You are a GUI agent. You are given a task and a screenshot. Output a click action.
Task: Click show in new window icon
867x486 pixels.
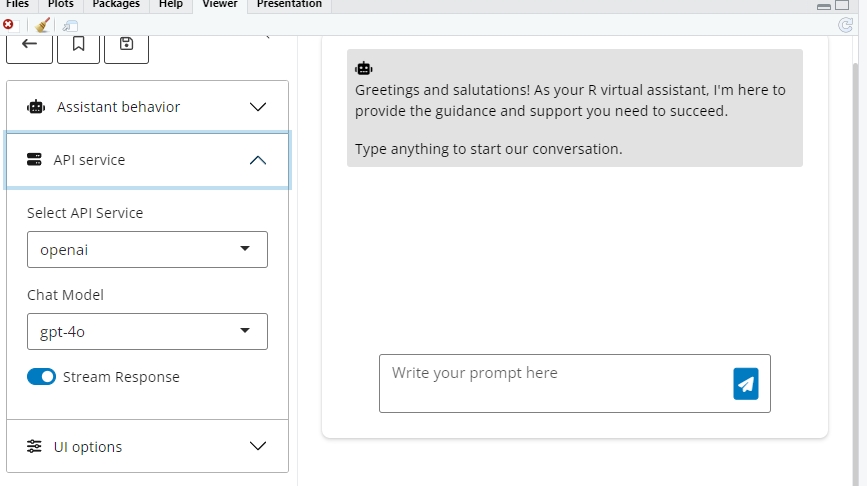pyautogui.click(x=70, y=25)
